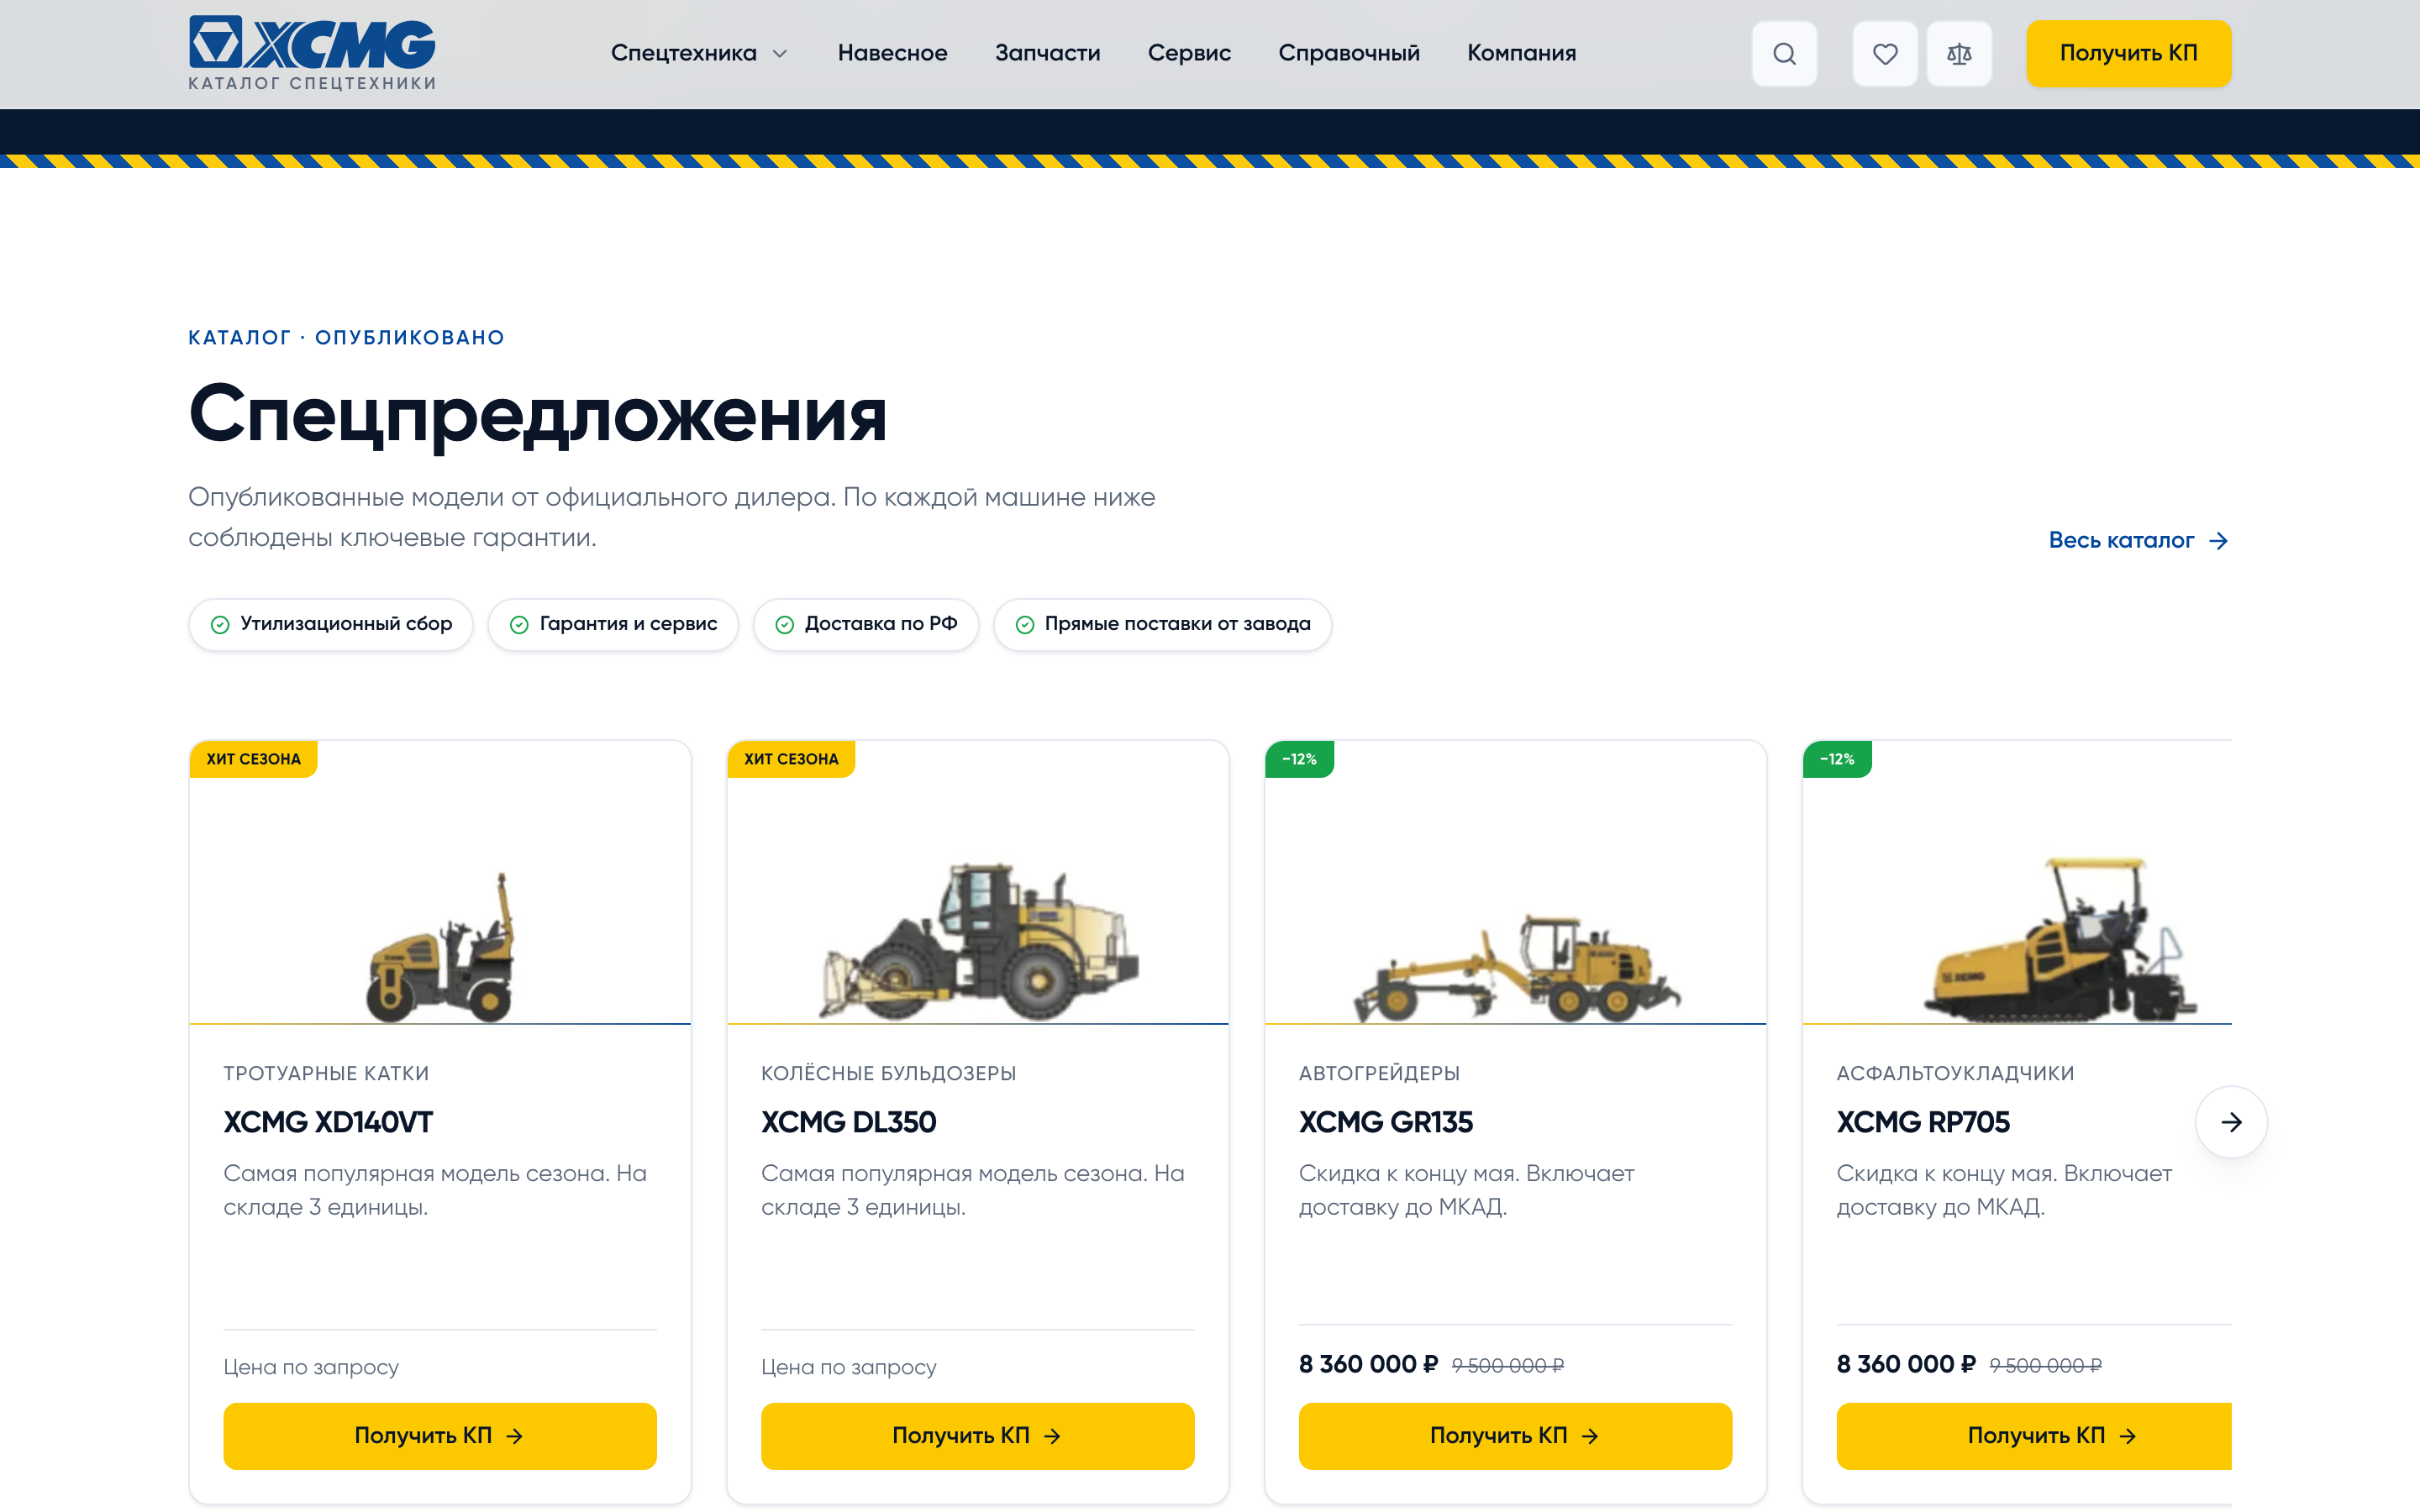Image resolution: width=2420 pixels, height=1512 pixels.
Task: Request КП for the GR135 card
Action: pyautogui.click(x=1515, y=1436)
